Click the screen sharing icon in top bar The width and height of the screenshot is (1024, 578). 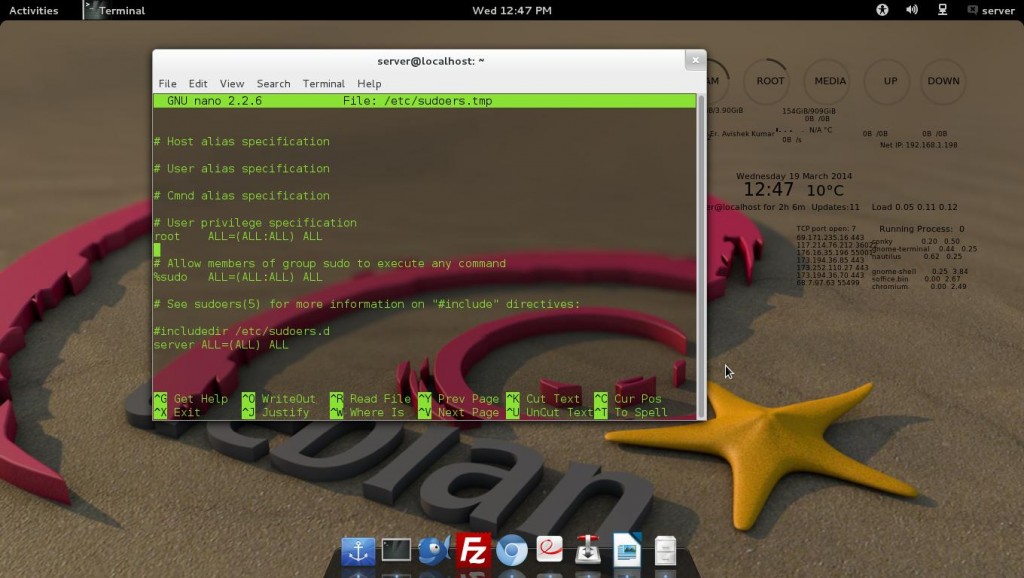click(941, 10)
